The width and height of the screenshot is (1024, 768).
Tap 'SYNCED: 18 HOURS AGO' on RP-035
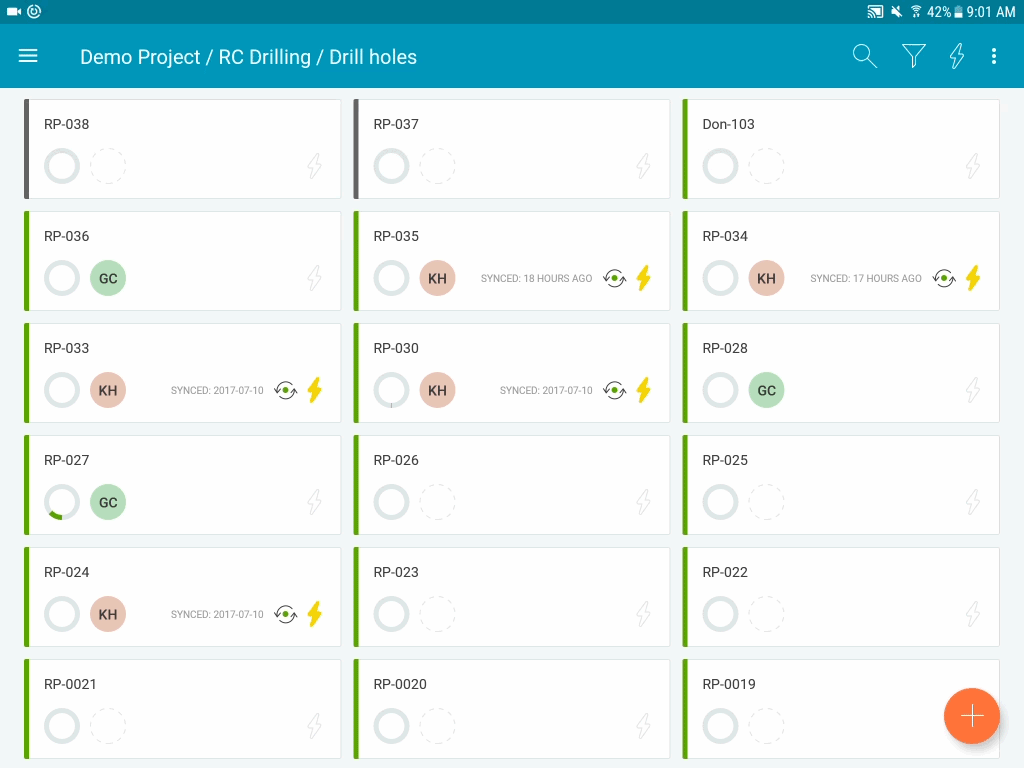536,278
